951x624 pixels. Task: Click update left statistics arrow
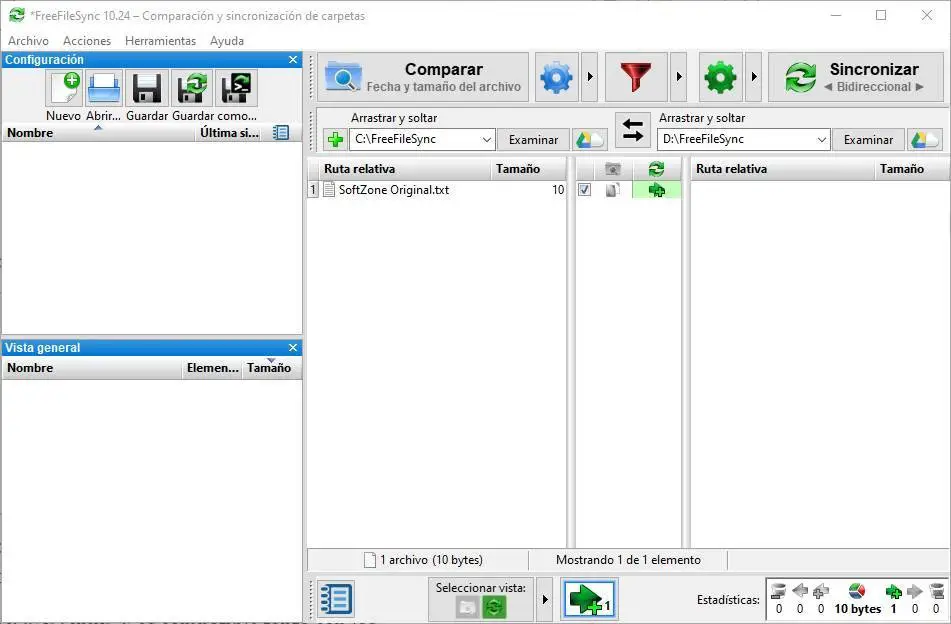click(x=800, y=591)
